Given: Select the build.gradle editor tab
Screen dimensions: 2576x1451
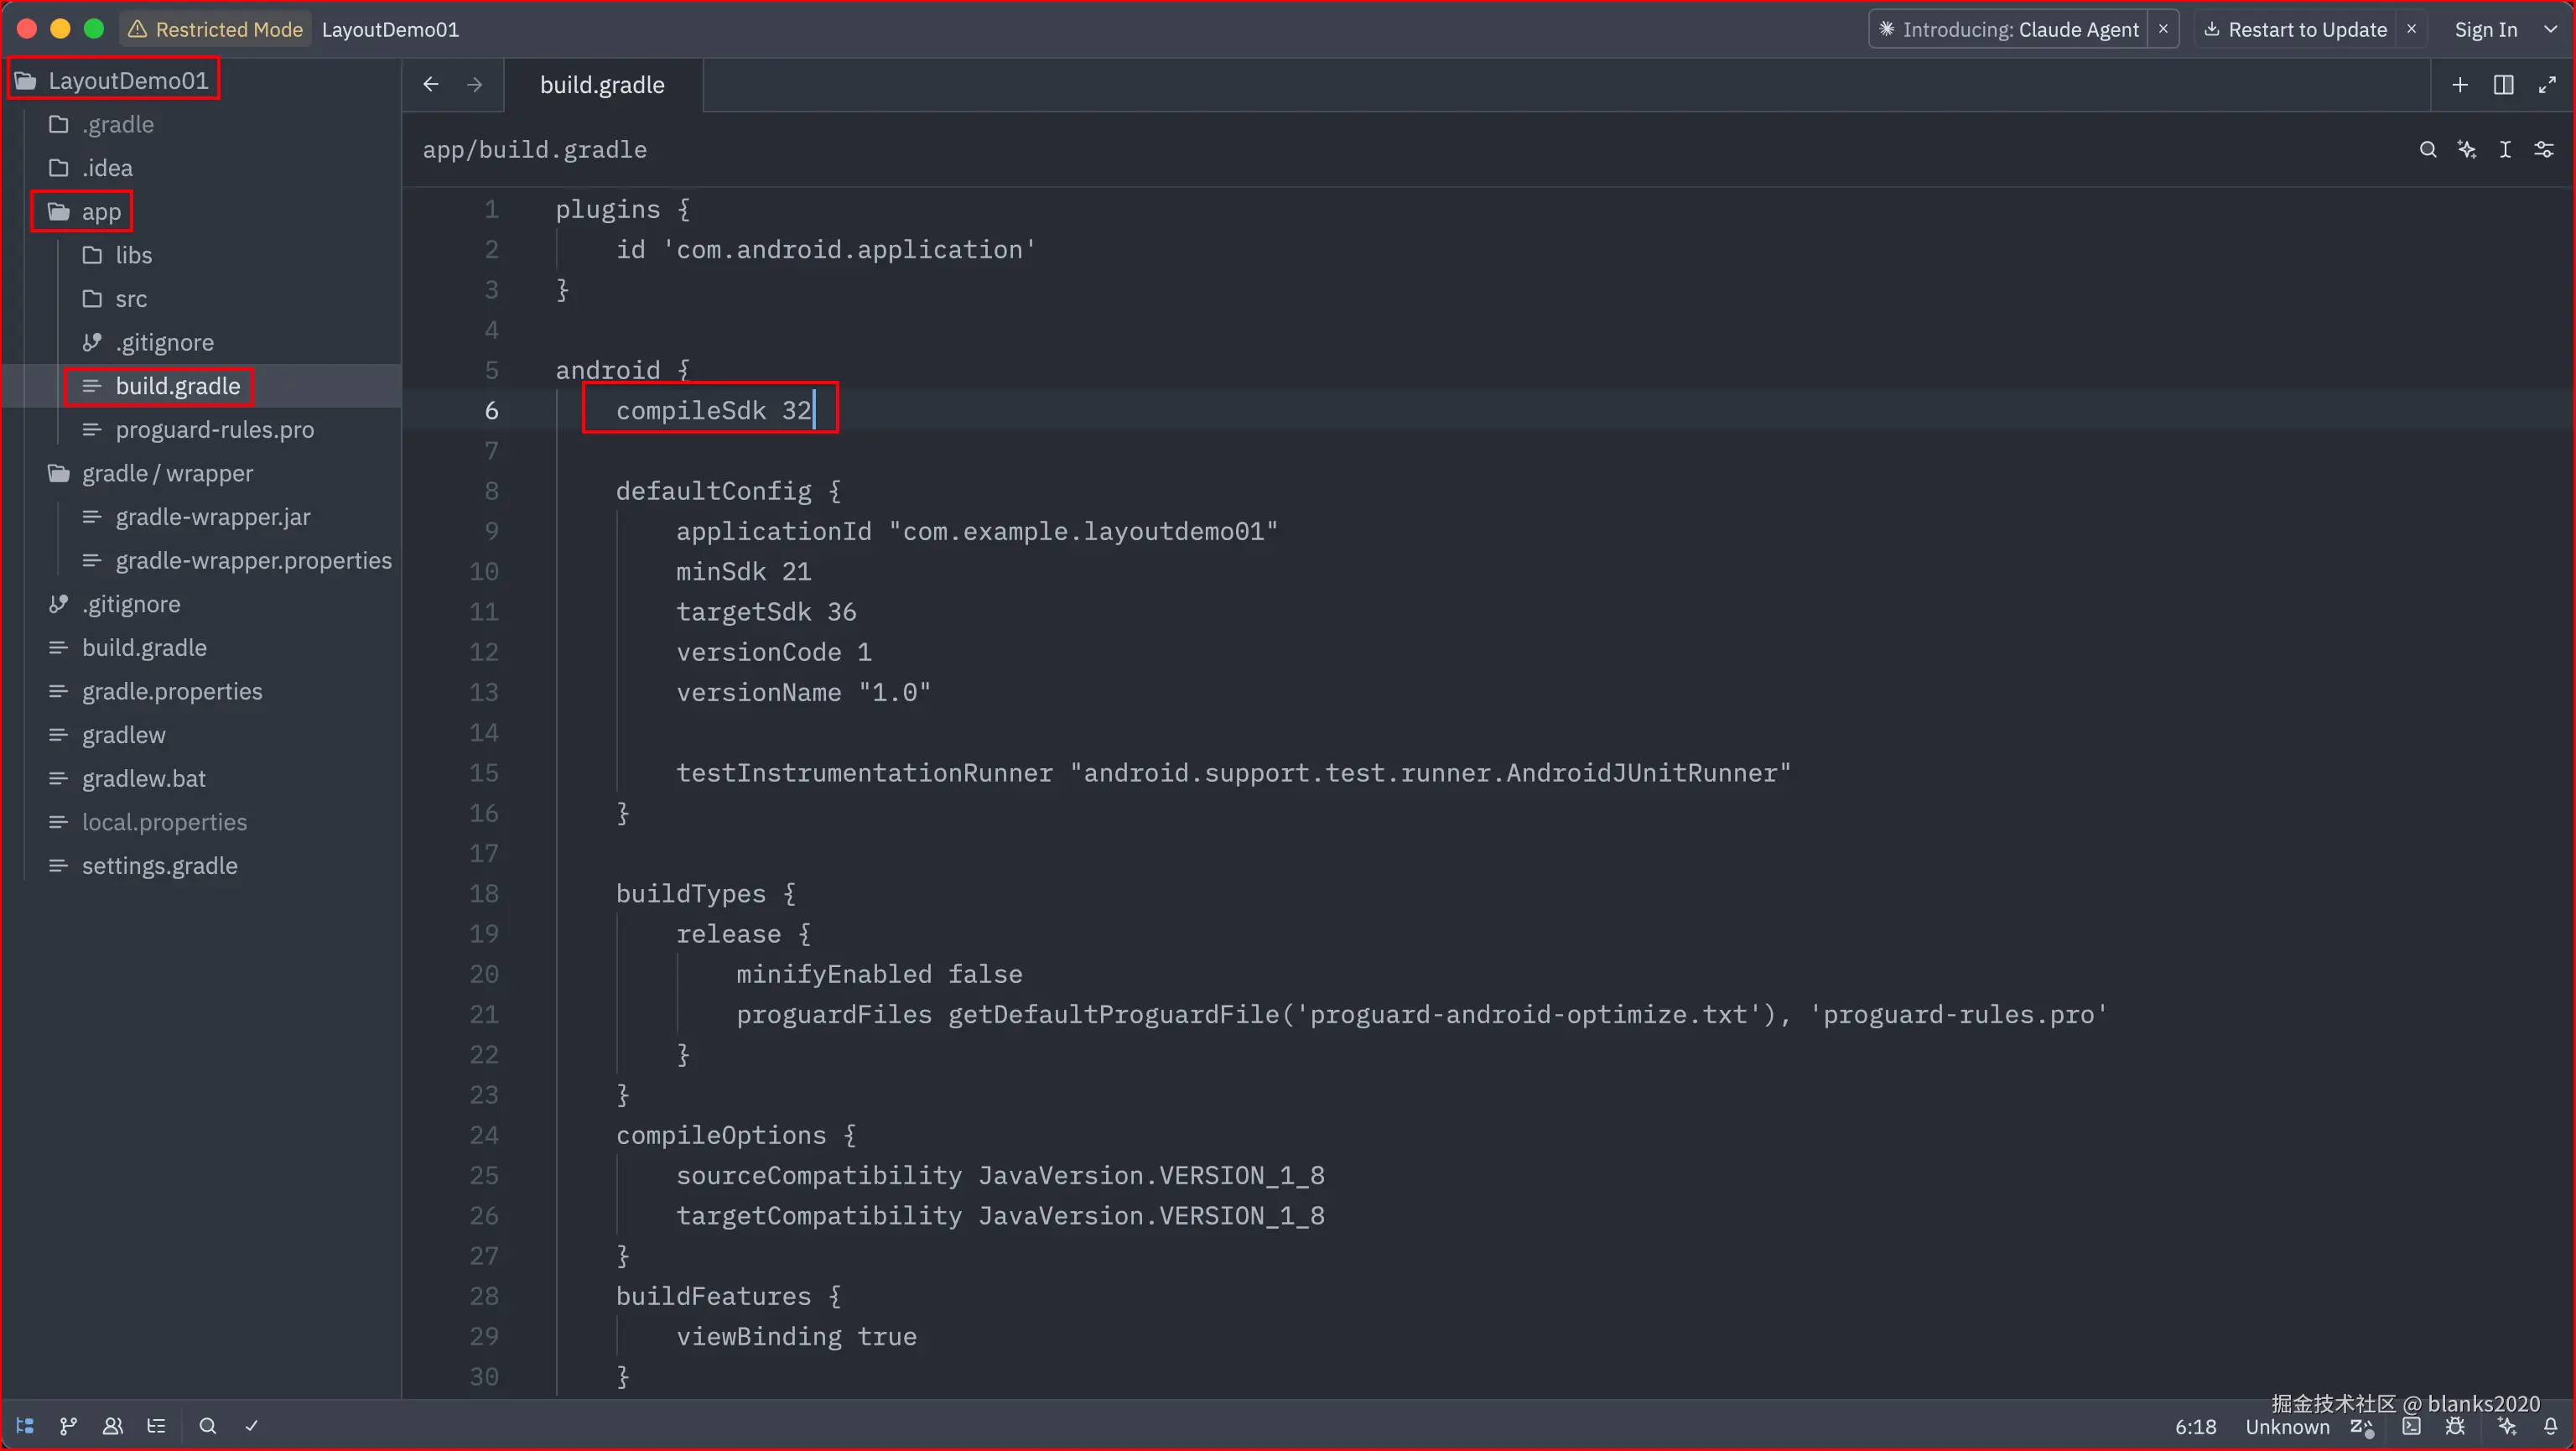Looking at the screenshot, I should [x=602, y=85].
